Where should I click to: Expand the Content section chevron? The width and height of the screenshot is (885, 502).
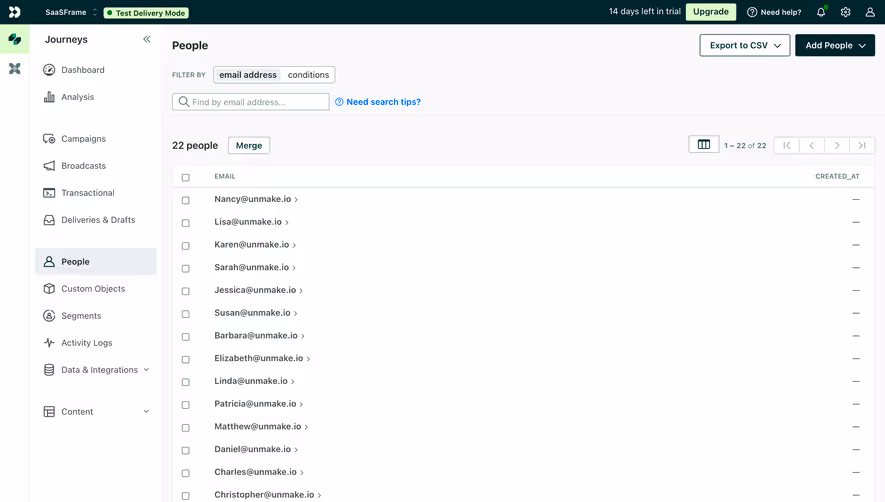146,412
